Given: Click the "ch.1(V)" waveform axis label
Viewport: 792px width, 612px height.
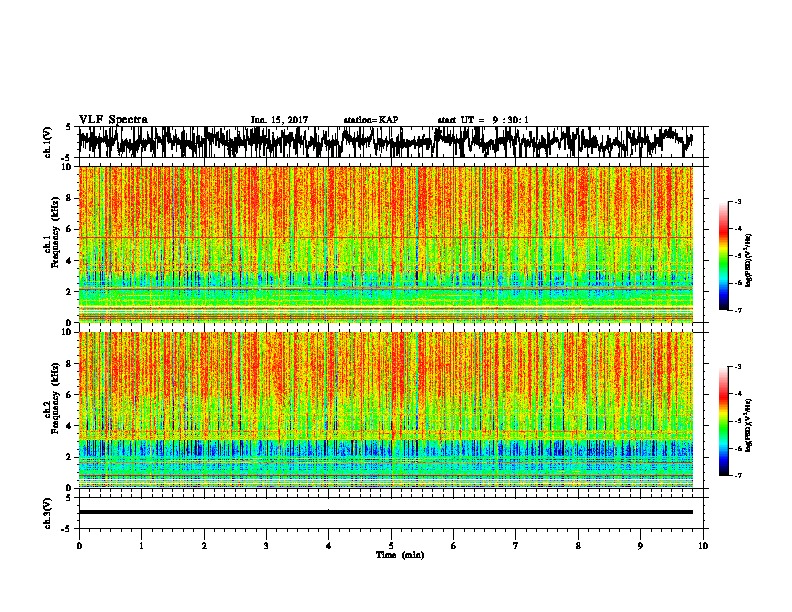Looking at the screenshot, I should [x=47, y=142].
